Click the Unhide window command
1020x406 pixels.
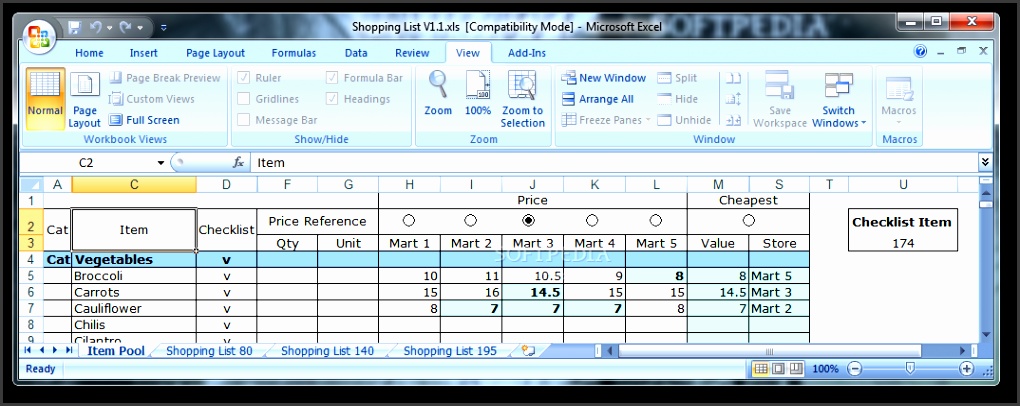point(684,120)
